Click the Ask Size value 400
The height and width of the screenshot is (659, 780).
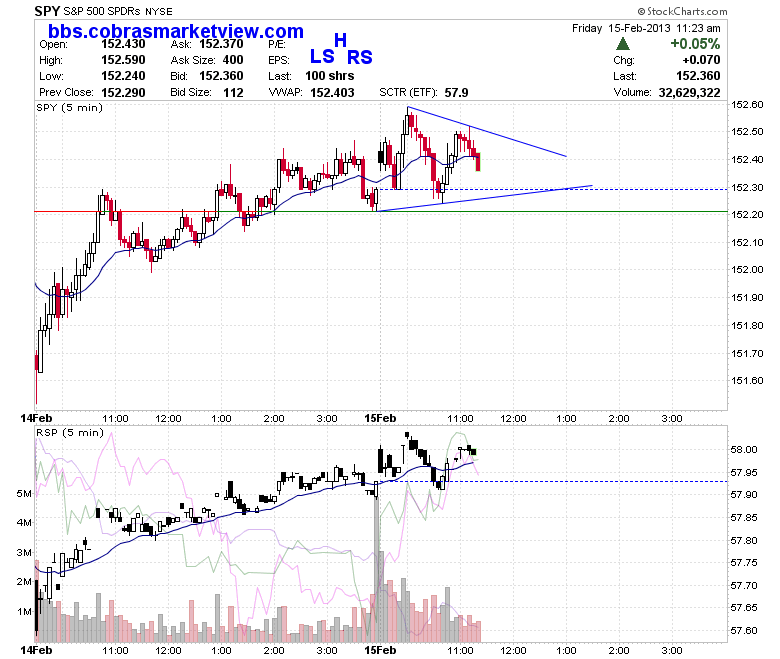[x=233, y=60]
